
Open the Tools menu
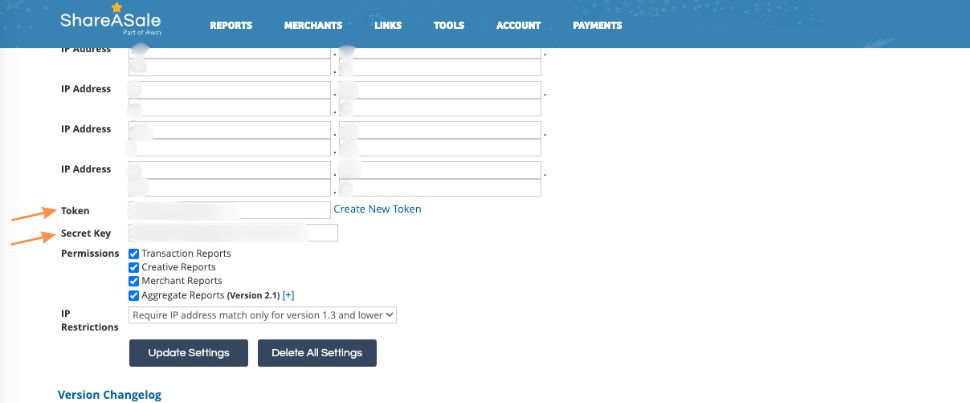coord(448,26)
